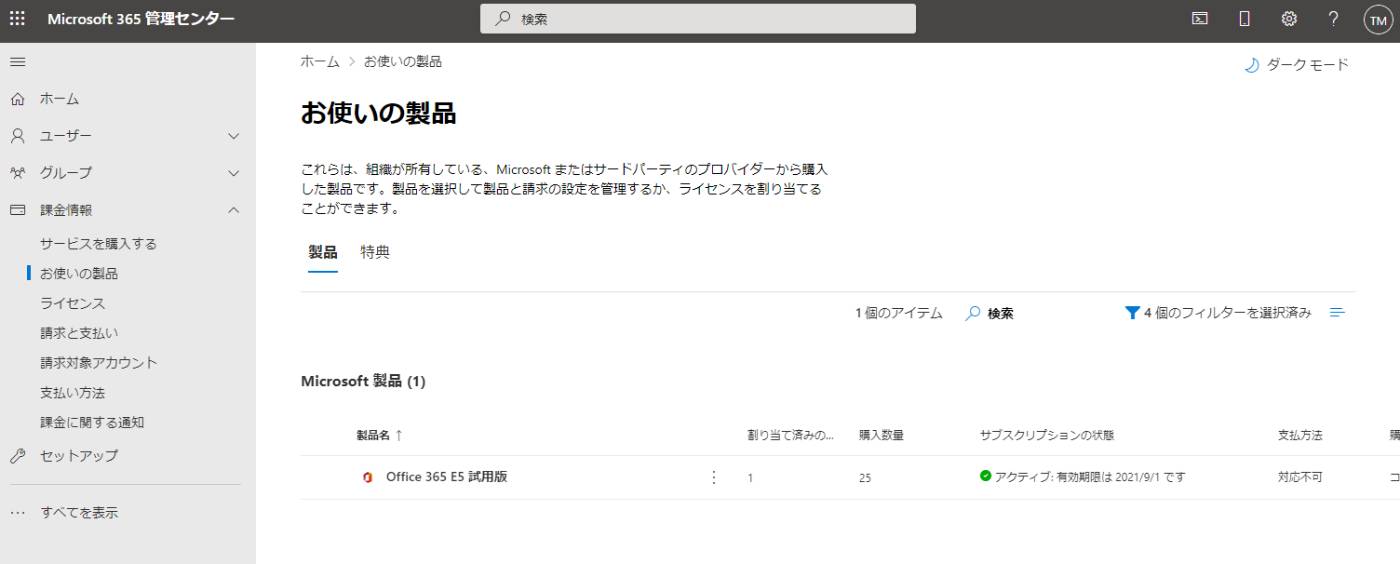This screenshot has height=564, width=1400.
Task: Open the app launcher waffle icon
Action: pyautogui.click(x=17, y=18)
